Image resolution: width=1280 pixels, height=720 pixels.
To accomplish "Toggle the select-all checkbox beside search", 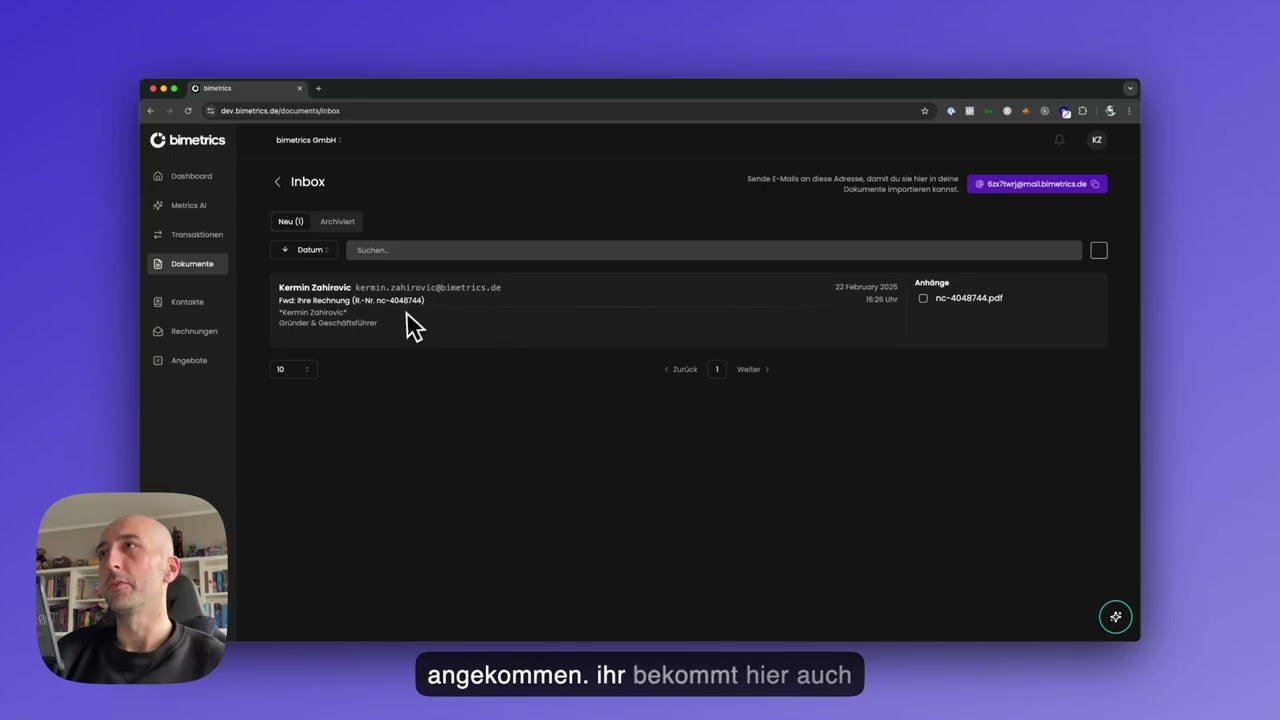I will pos(1099,250).
